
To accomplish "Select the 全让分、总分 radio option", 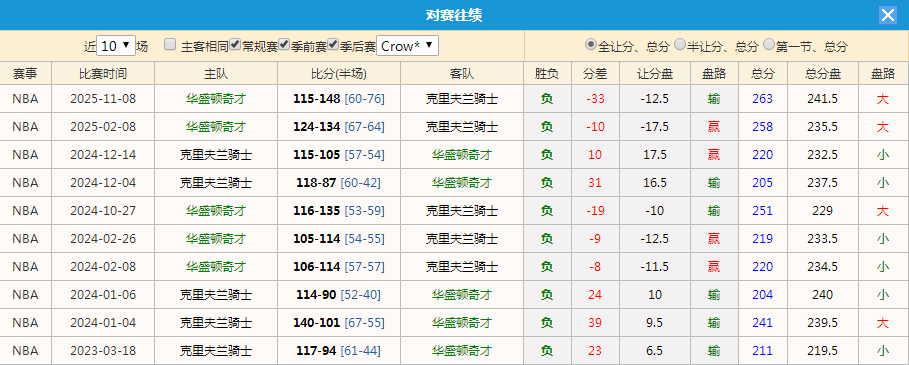I will coord(591,45).
